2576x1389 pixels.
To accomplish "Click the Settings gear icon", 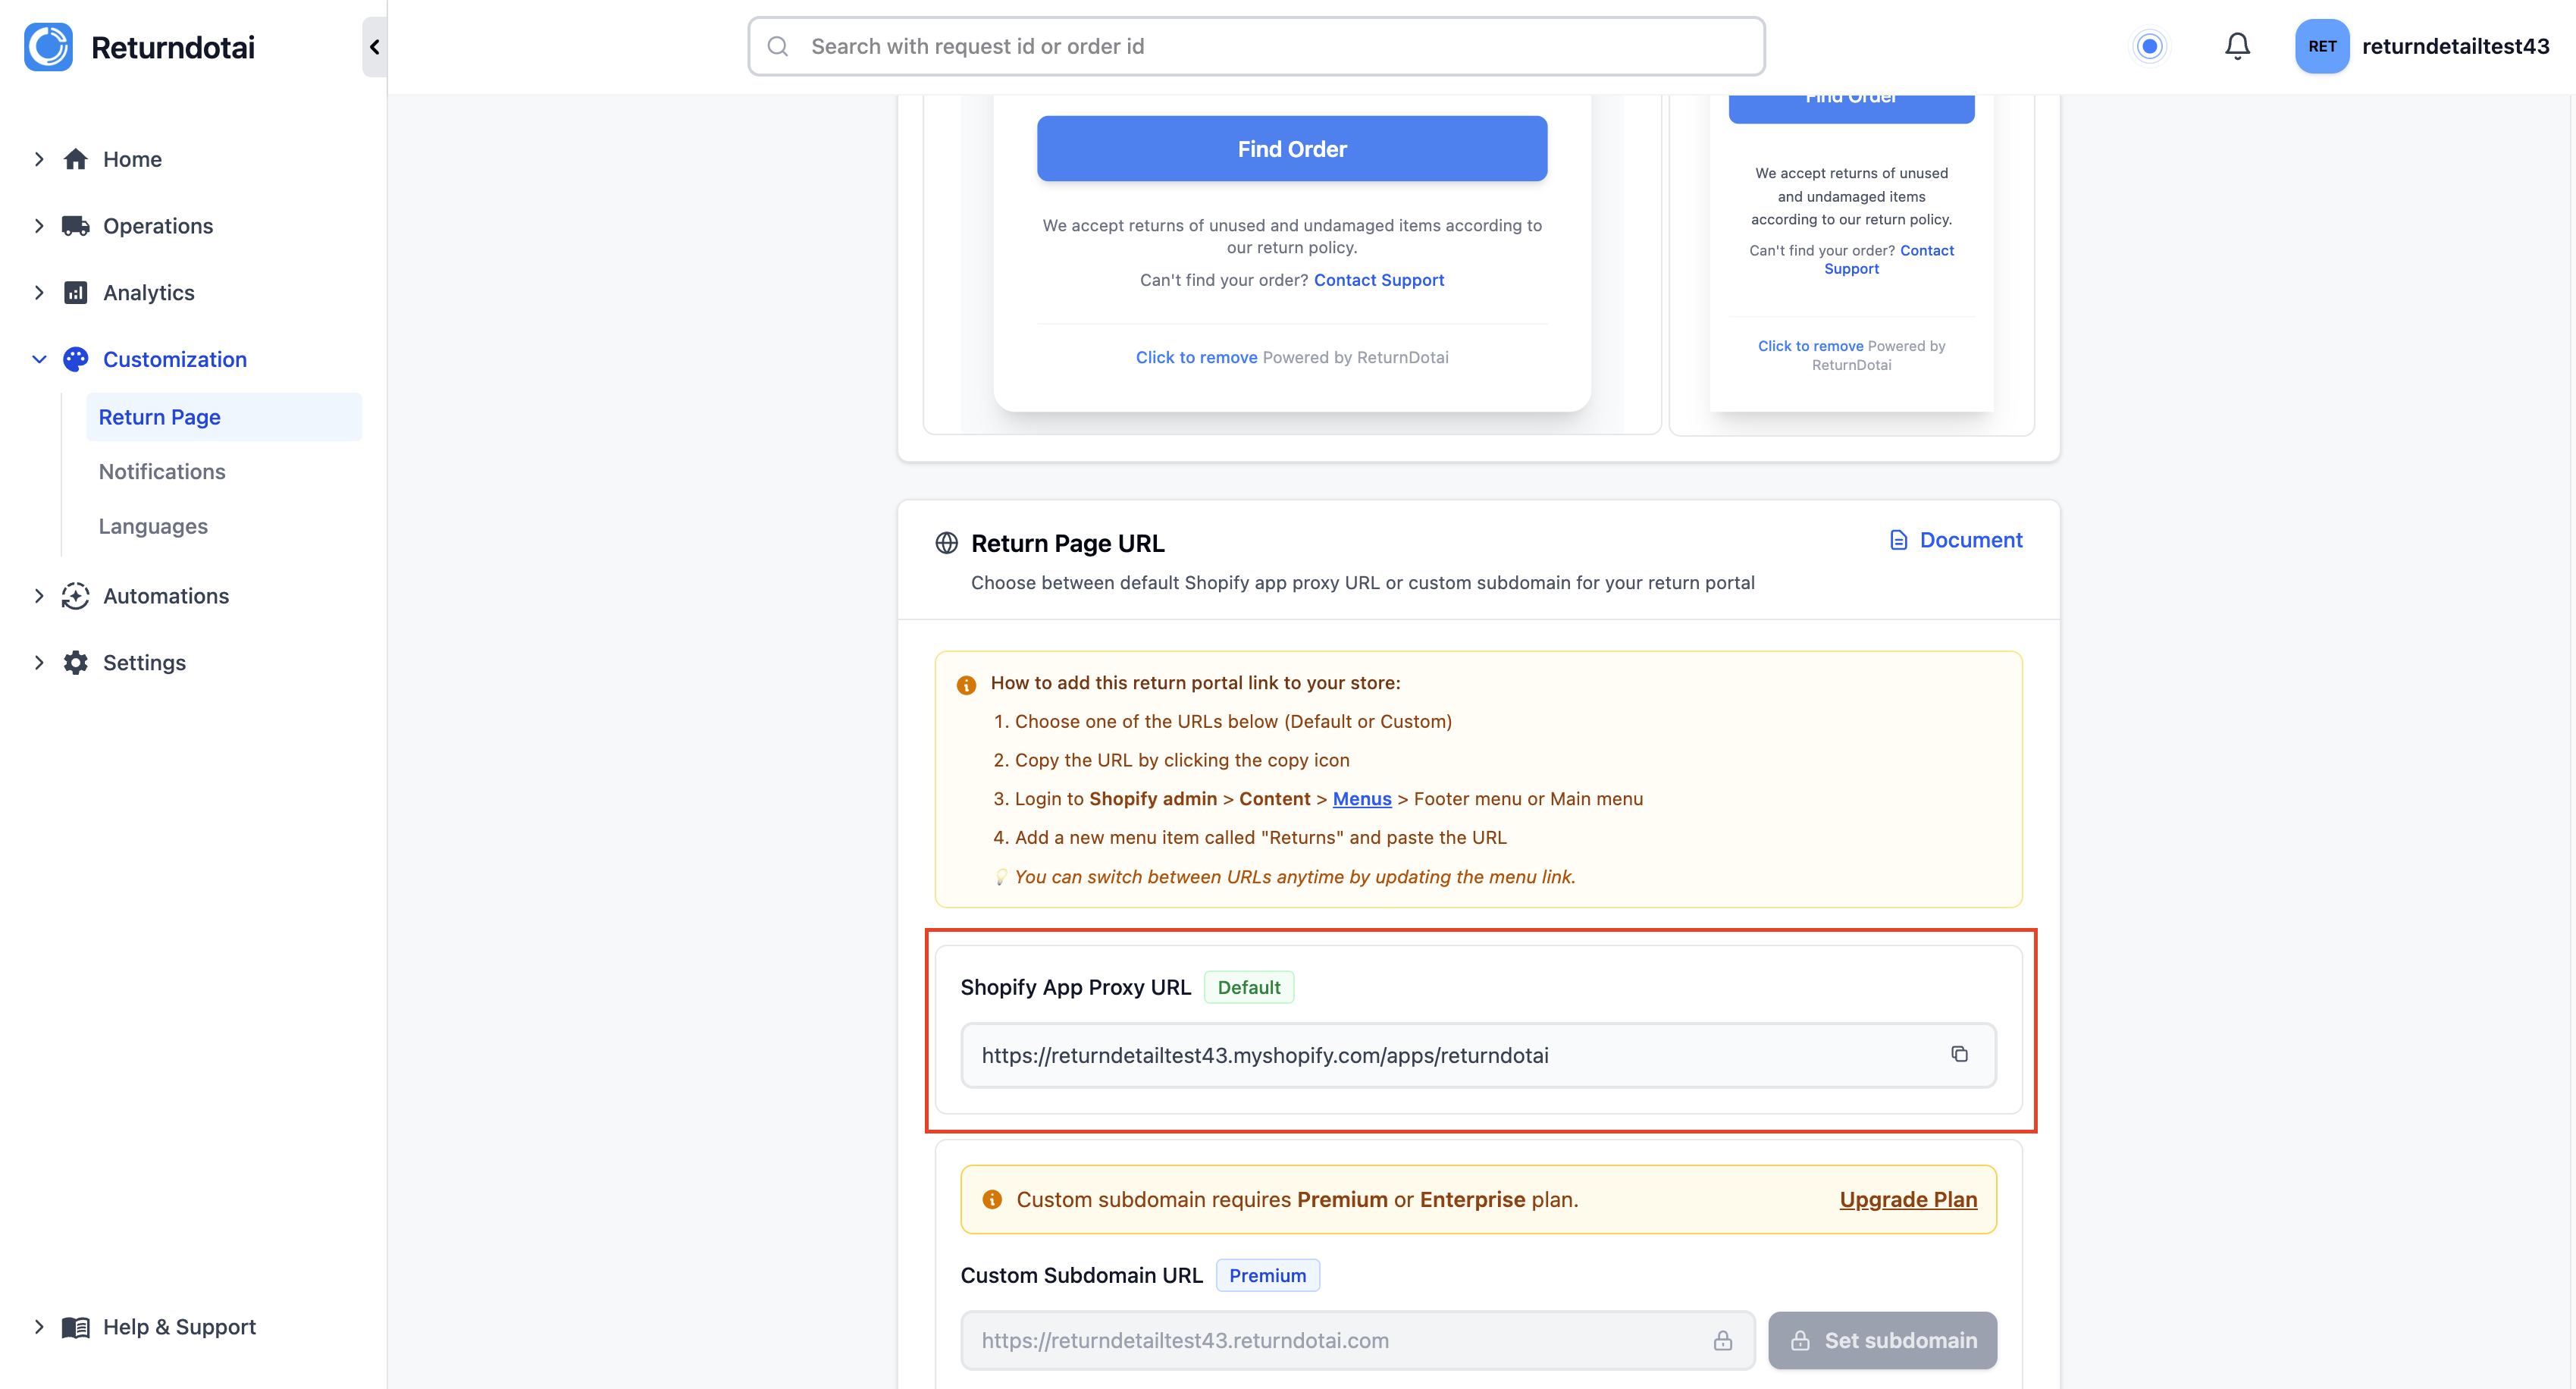I will [76, 662].
